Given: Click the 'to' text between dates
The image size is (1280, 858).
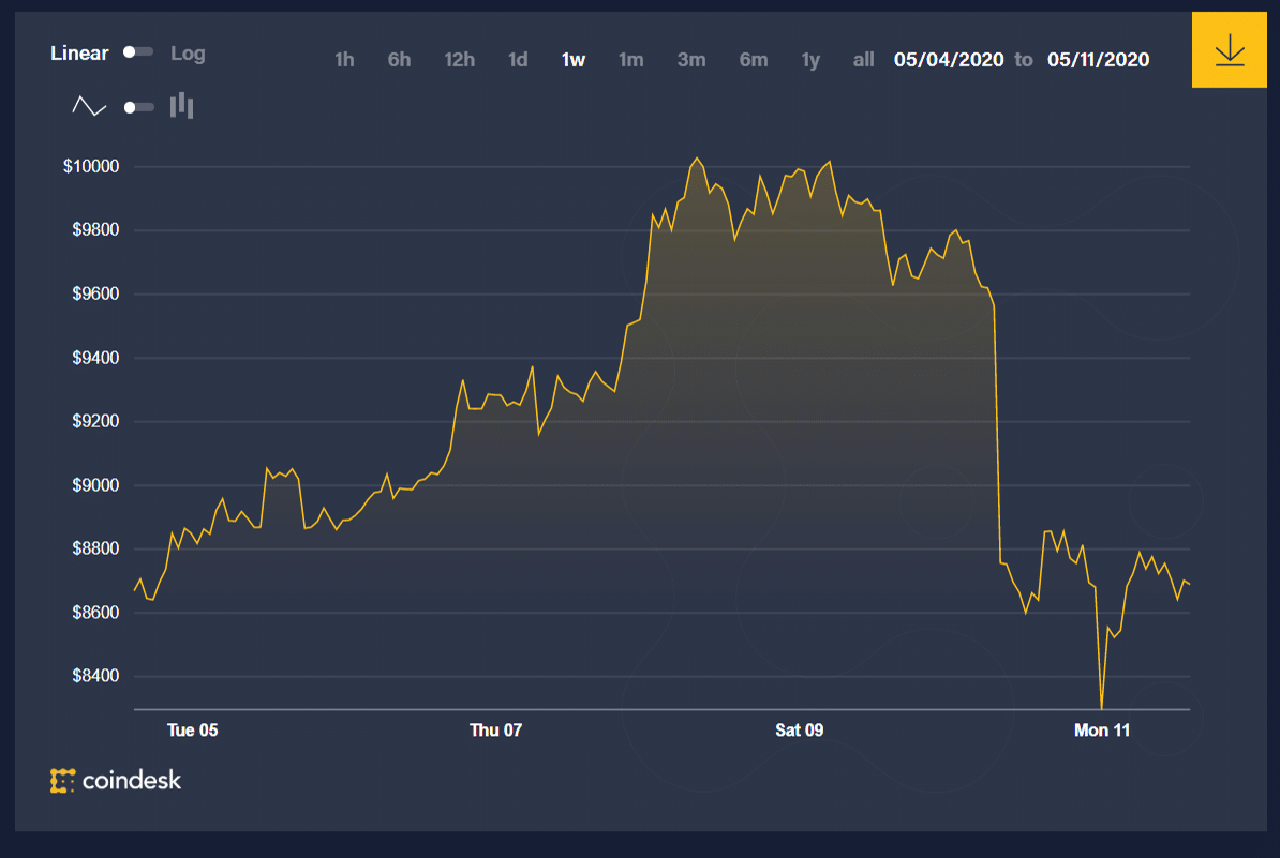Looking at the screenshot, I should [1023, 60].
